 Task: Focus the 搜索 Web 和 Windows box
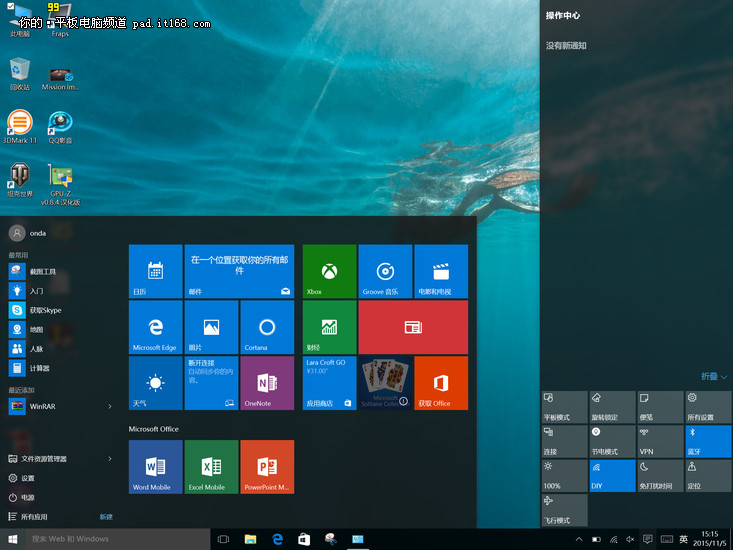click(118, 539)
